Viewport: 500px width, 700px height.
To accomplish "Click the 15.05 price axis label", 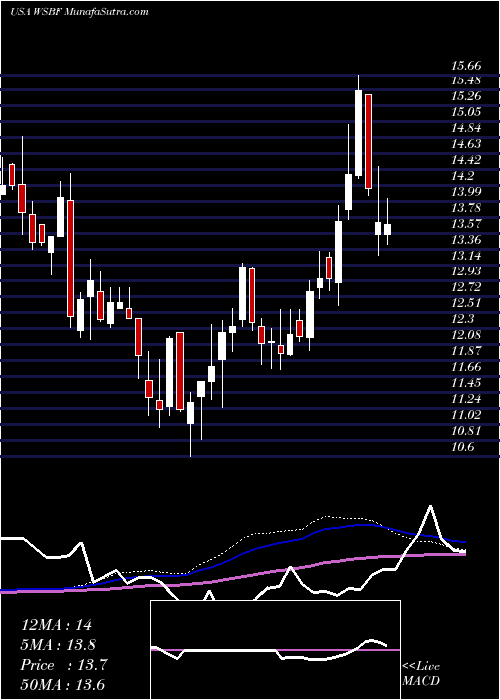I will (x=466, y=112).
